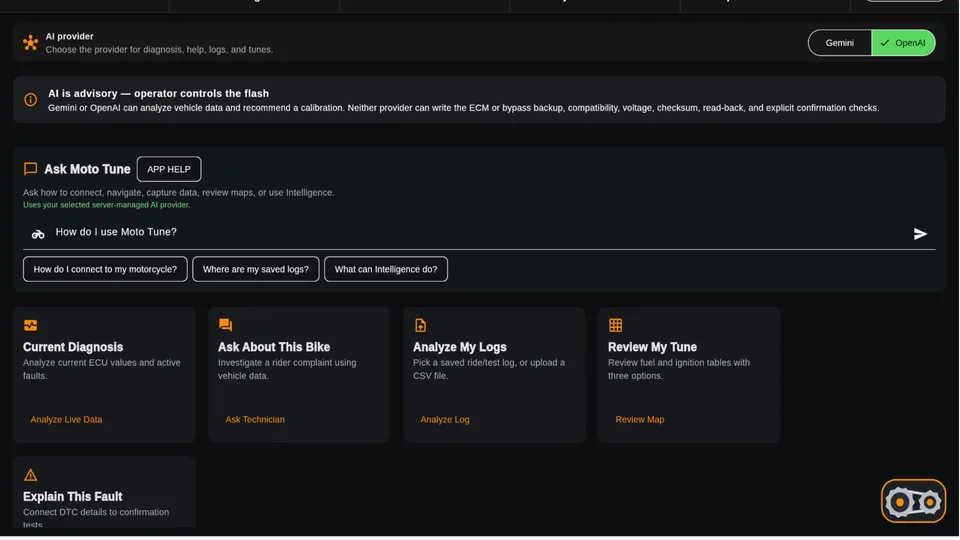The image size is (960, 540).
Task: Click Analyze Log link
Action: [444, 419]
